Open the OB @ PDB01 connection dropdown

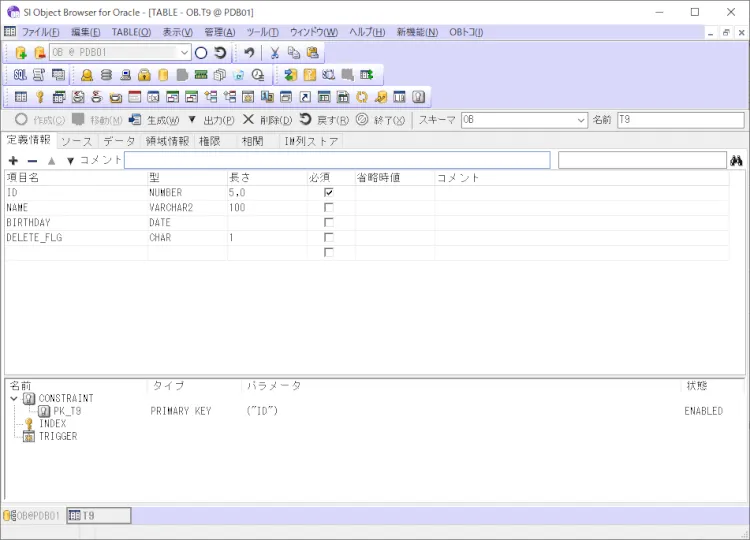click(x=184, y=53)
